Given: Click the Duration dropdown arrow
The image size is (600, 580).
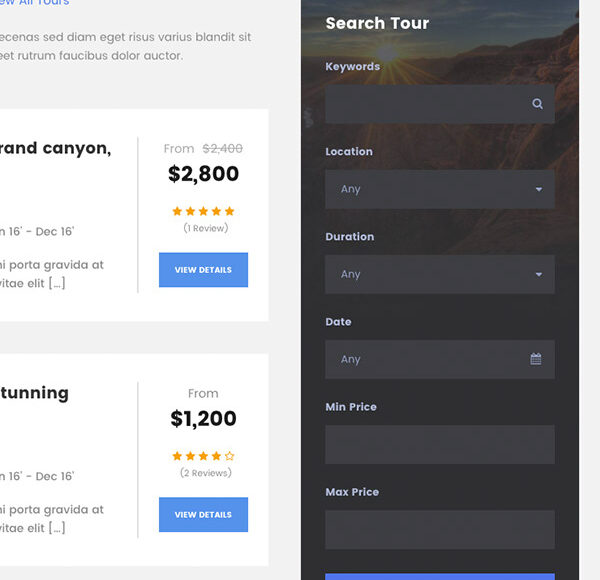Looking at the screenshot, I should pyautogui.click(x=539, y=274).
